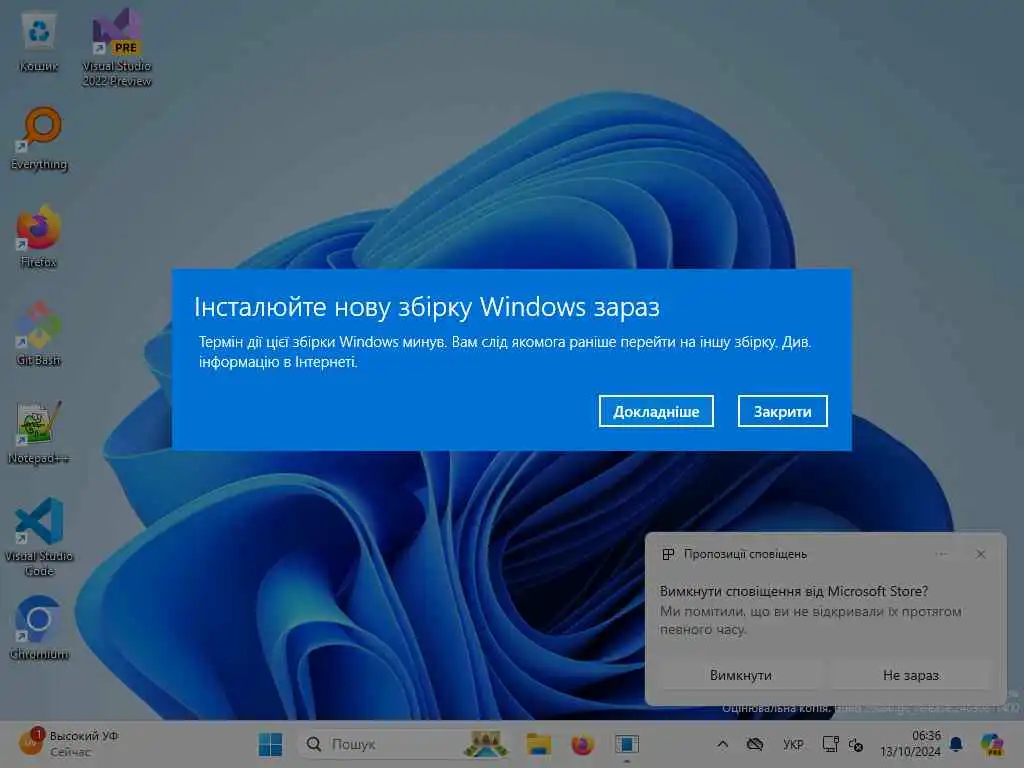Image resolution: width=1024 pixels, height=768 pixels.
Task: Open the toast's three-dot options menu
Action: (941, 554)
